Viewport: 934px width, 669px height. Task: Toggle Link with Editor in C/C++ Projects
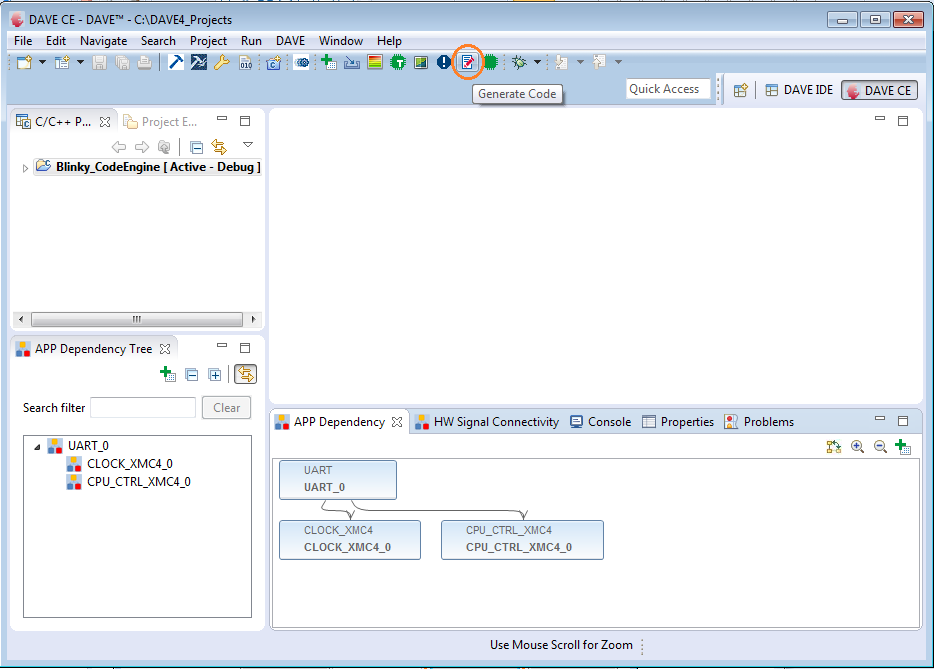[x=219, y=147]
